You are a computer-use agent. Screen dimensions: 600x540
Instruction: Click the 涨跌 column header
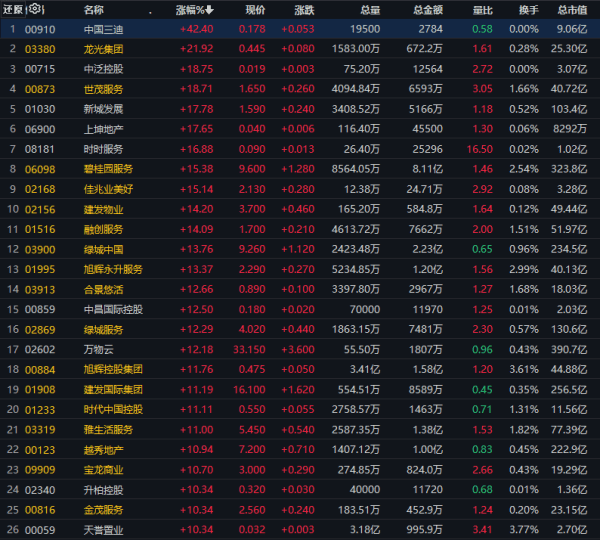(306, 10)
